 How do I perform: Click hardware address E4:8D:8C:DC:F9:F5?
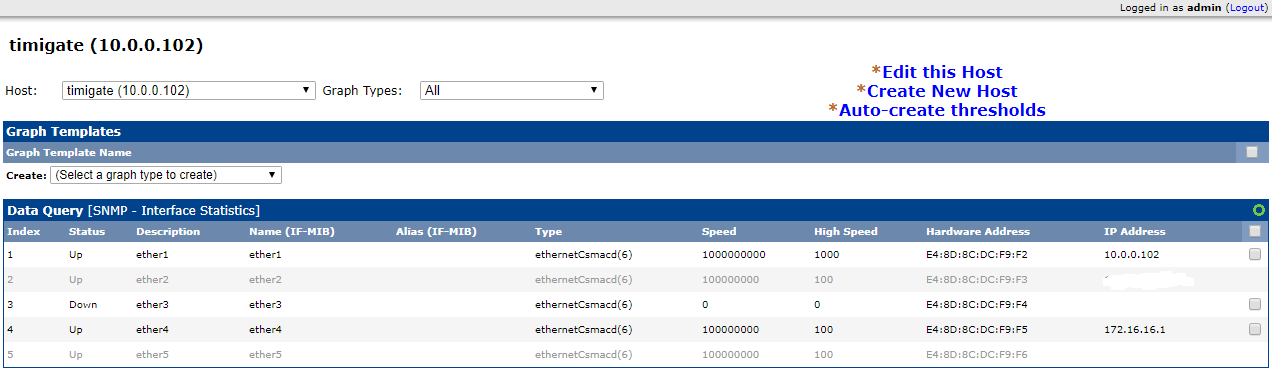point(977,329)
